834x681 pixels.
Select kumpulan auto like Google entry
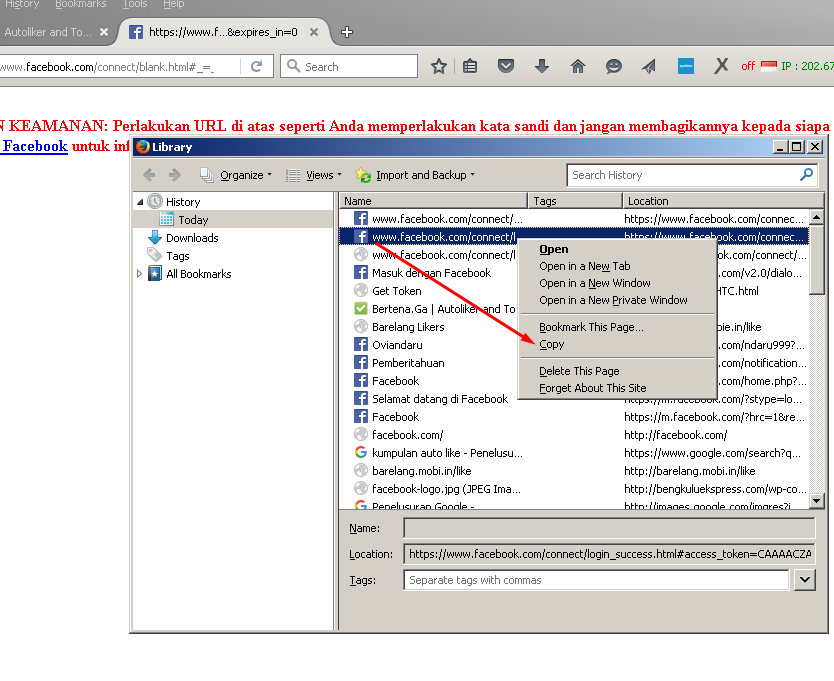pos(574,453)
